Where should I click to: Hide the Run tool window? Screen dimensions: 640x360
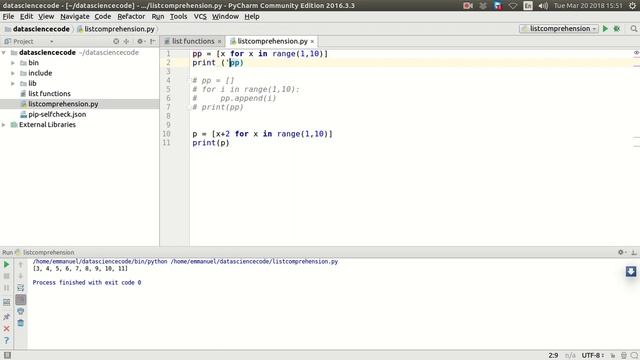[634, 252]
